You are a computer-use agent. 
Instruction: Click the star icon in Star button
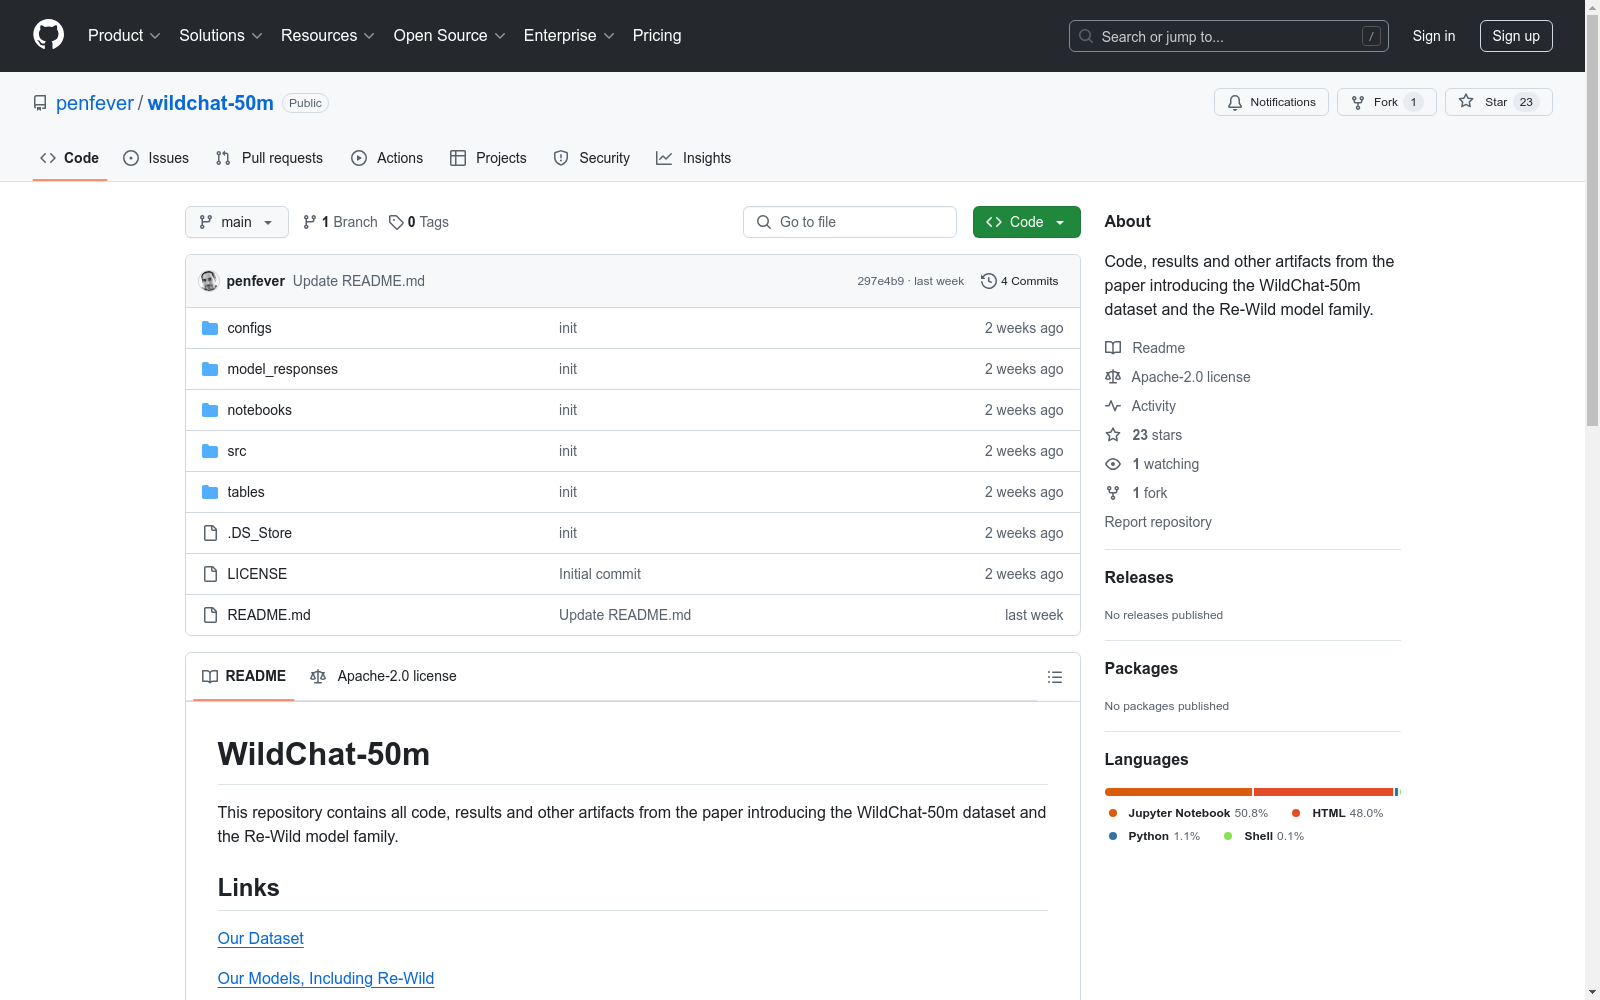click(1466, 101)
